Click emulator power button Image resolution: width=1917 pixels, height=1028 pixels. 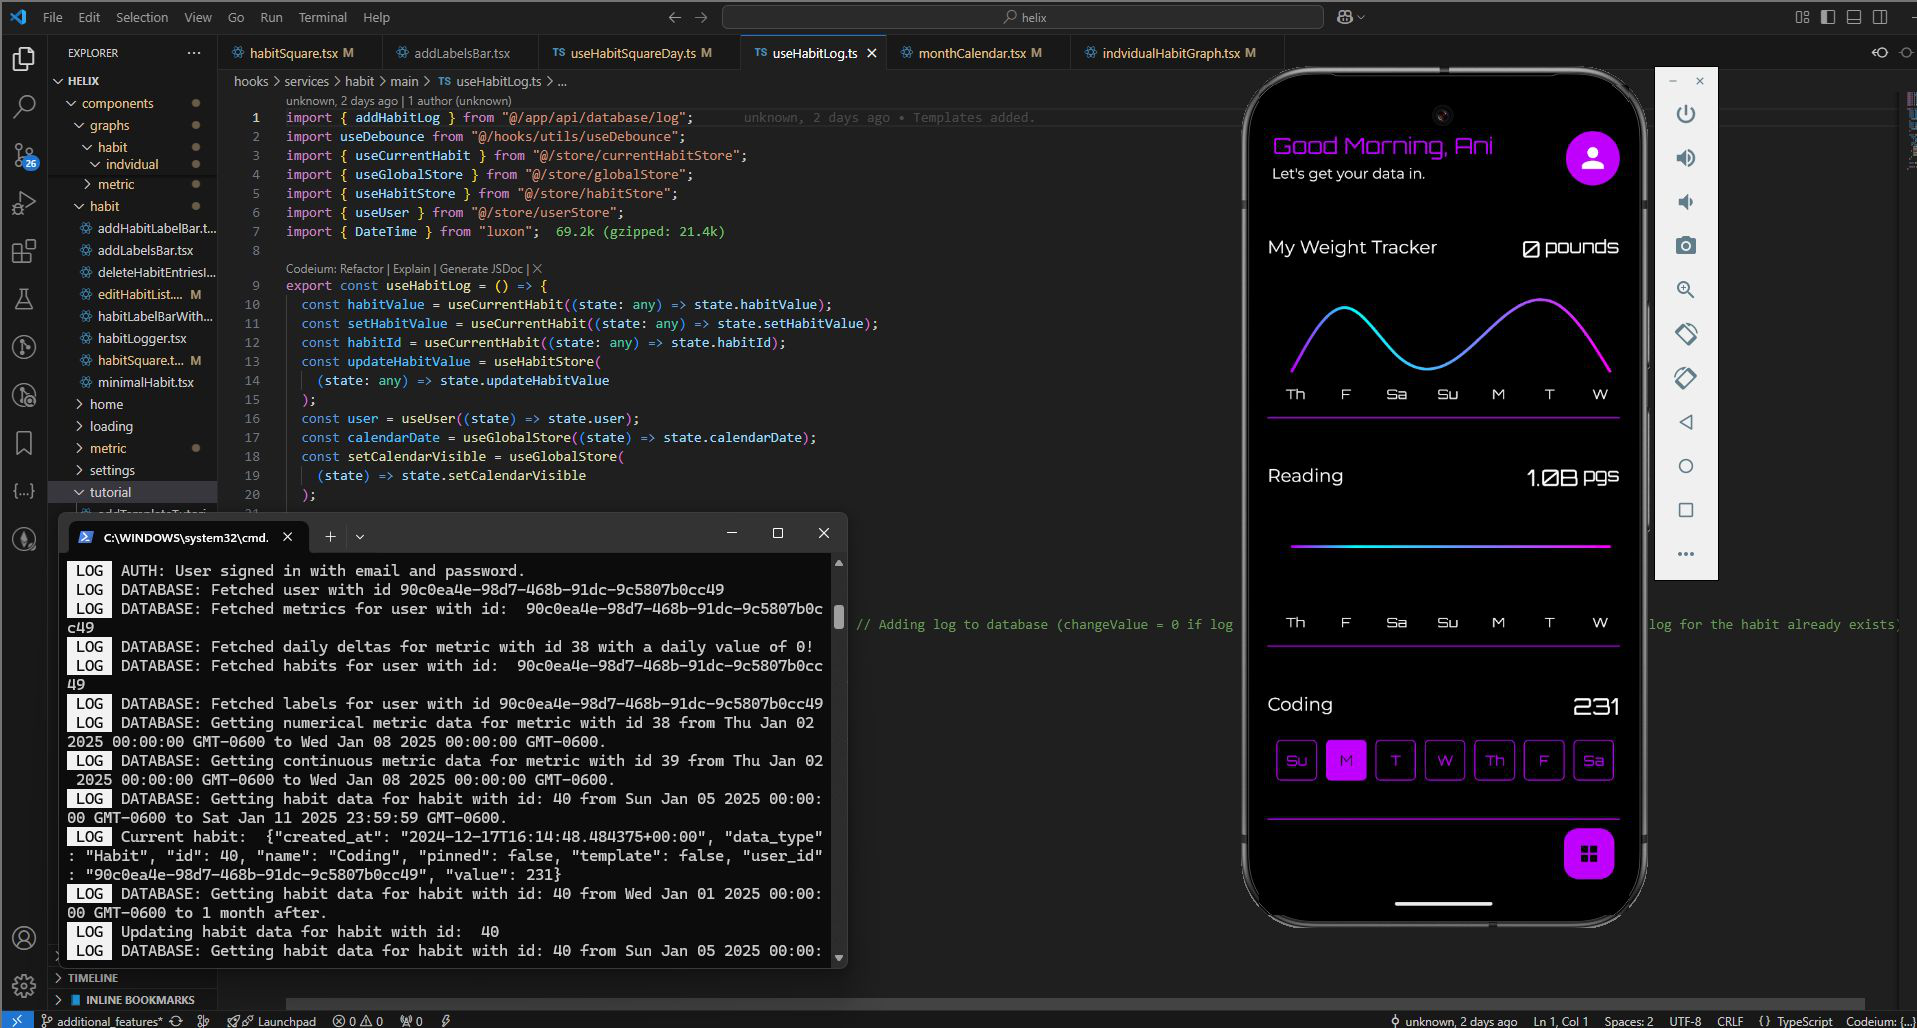1685,114
